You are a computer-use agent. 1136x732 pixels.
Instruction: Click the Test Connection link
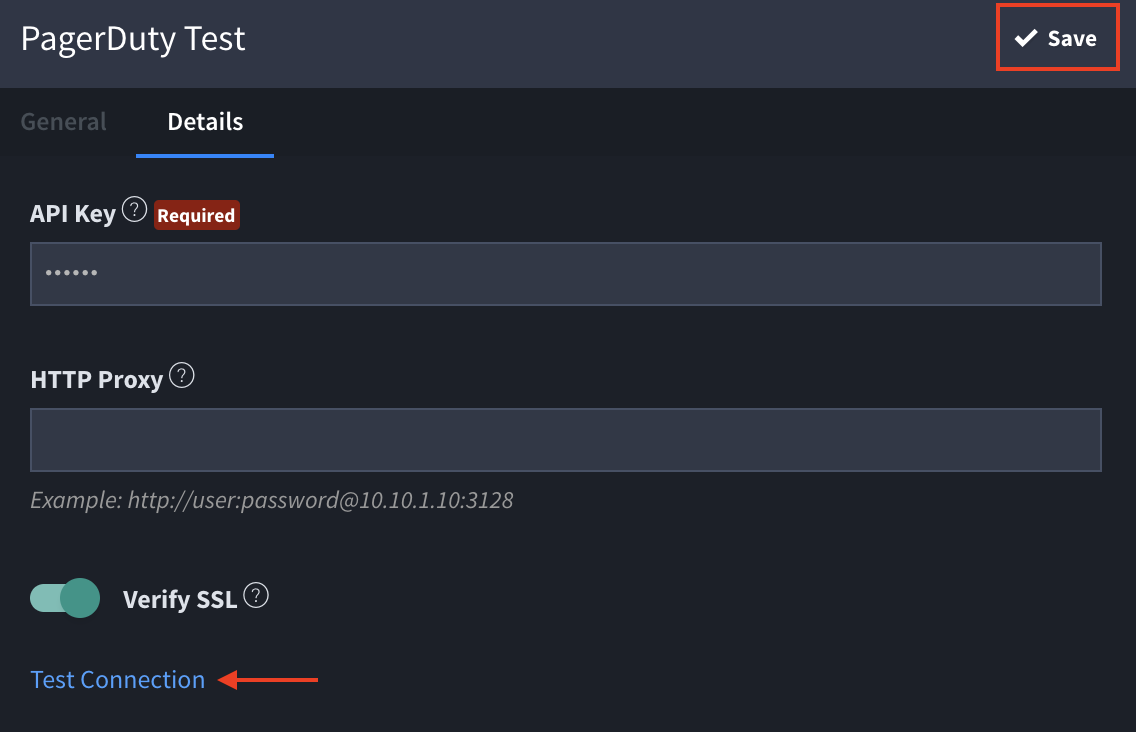(118, 680)
